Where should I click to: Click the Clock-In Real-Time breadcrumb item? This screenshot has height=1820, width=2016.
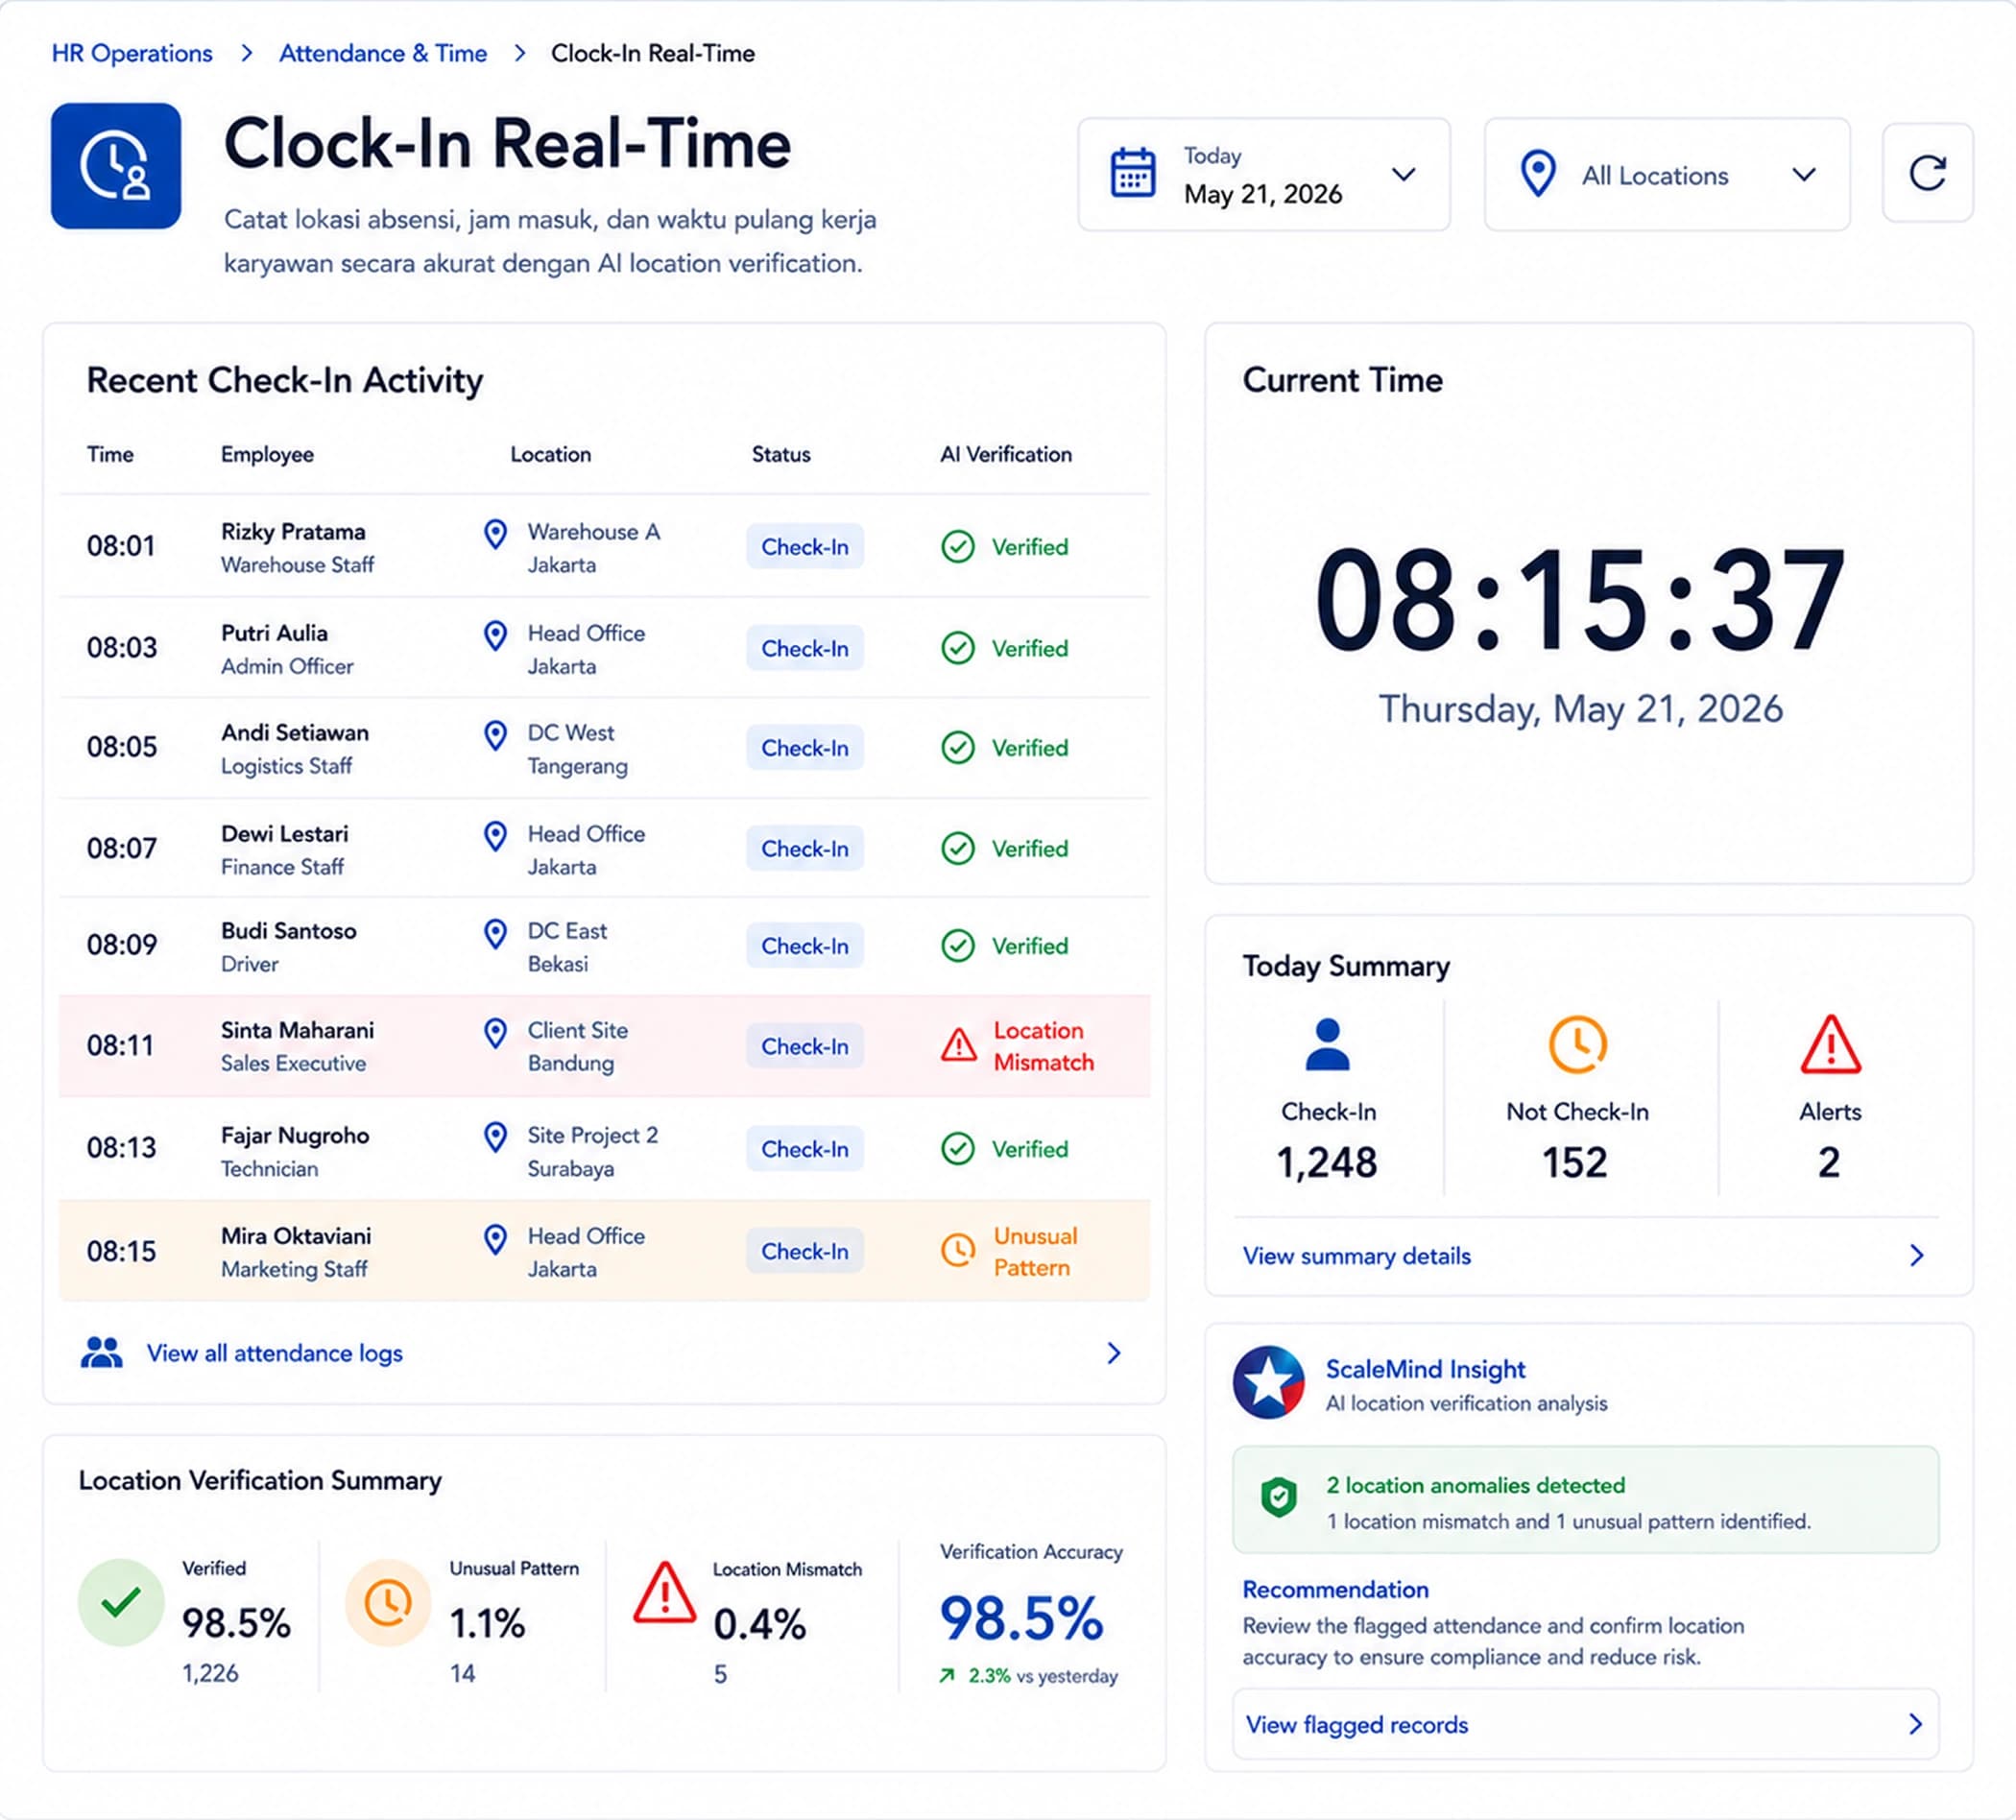click(x=653, y=53)
